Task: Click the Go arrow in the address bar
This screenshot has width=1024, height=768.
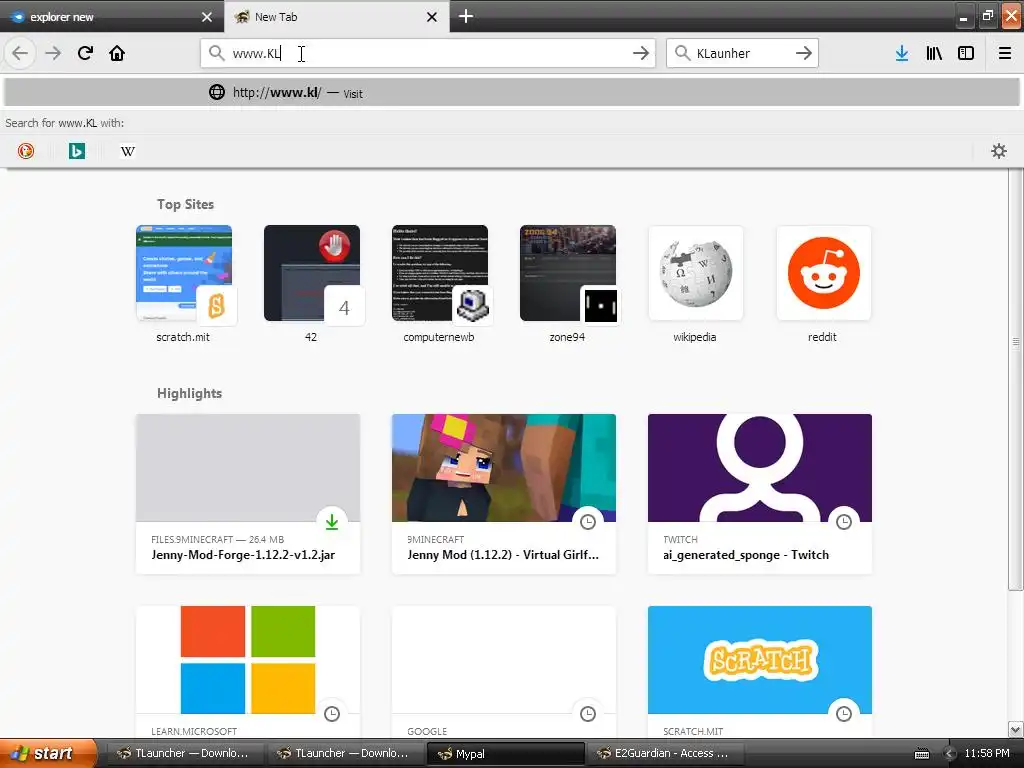Action: 641,53
